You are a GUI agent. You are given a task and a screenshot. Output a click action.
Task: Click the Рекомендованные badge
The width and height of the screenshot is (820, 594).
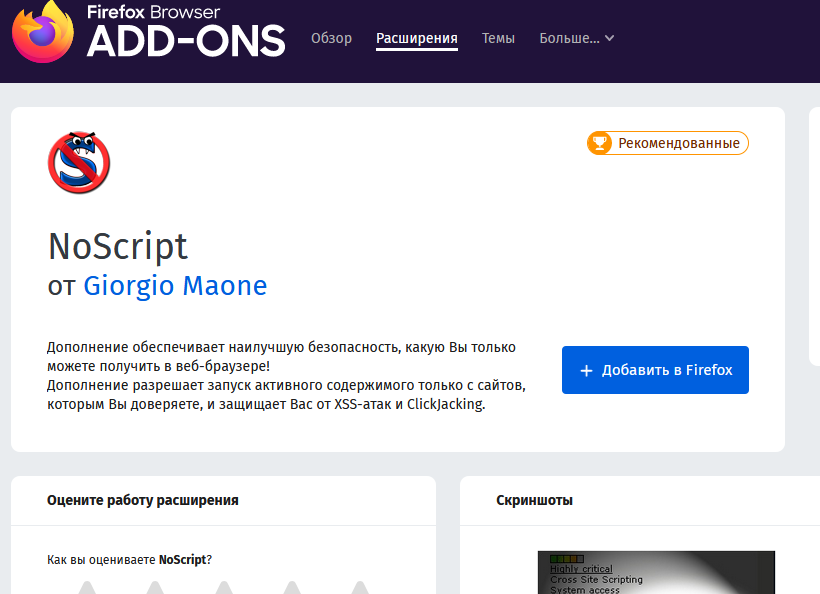pos(668,143)
